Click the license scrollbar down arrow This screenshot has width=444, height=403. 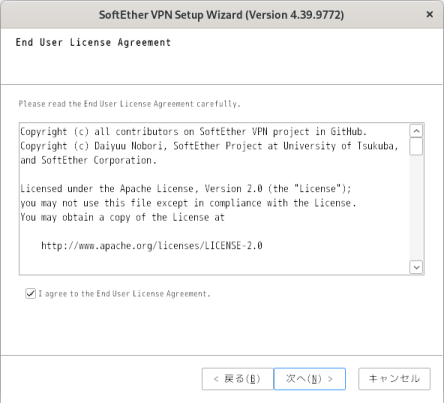coord(416,267)
